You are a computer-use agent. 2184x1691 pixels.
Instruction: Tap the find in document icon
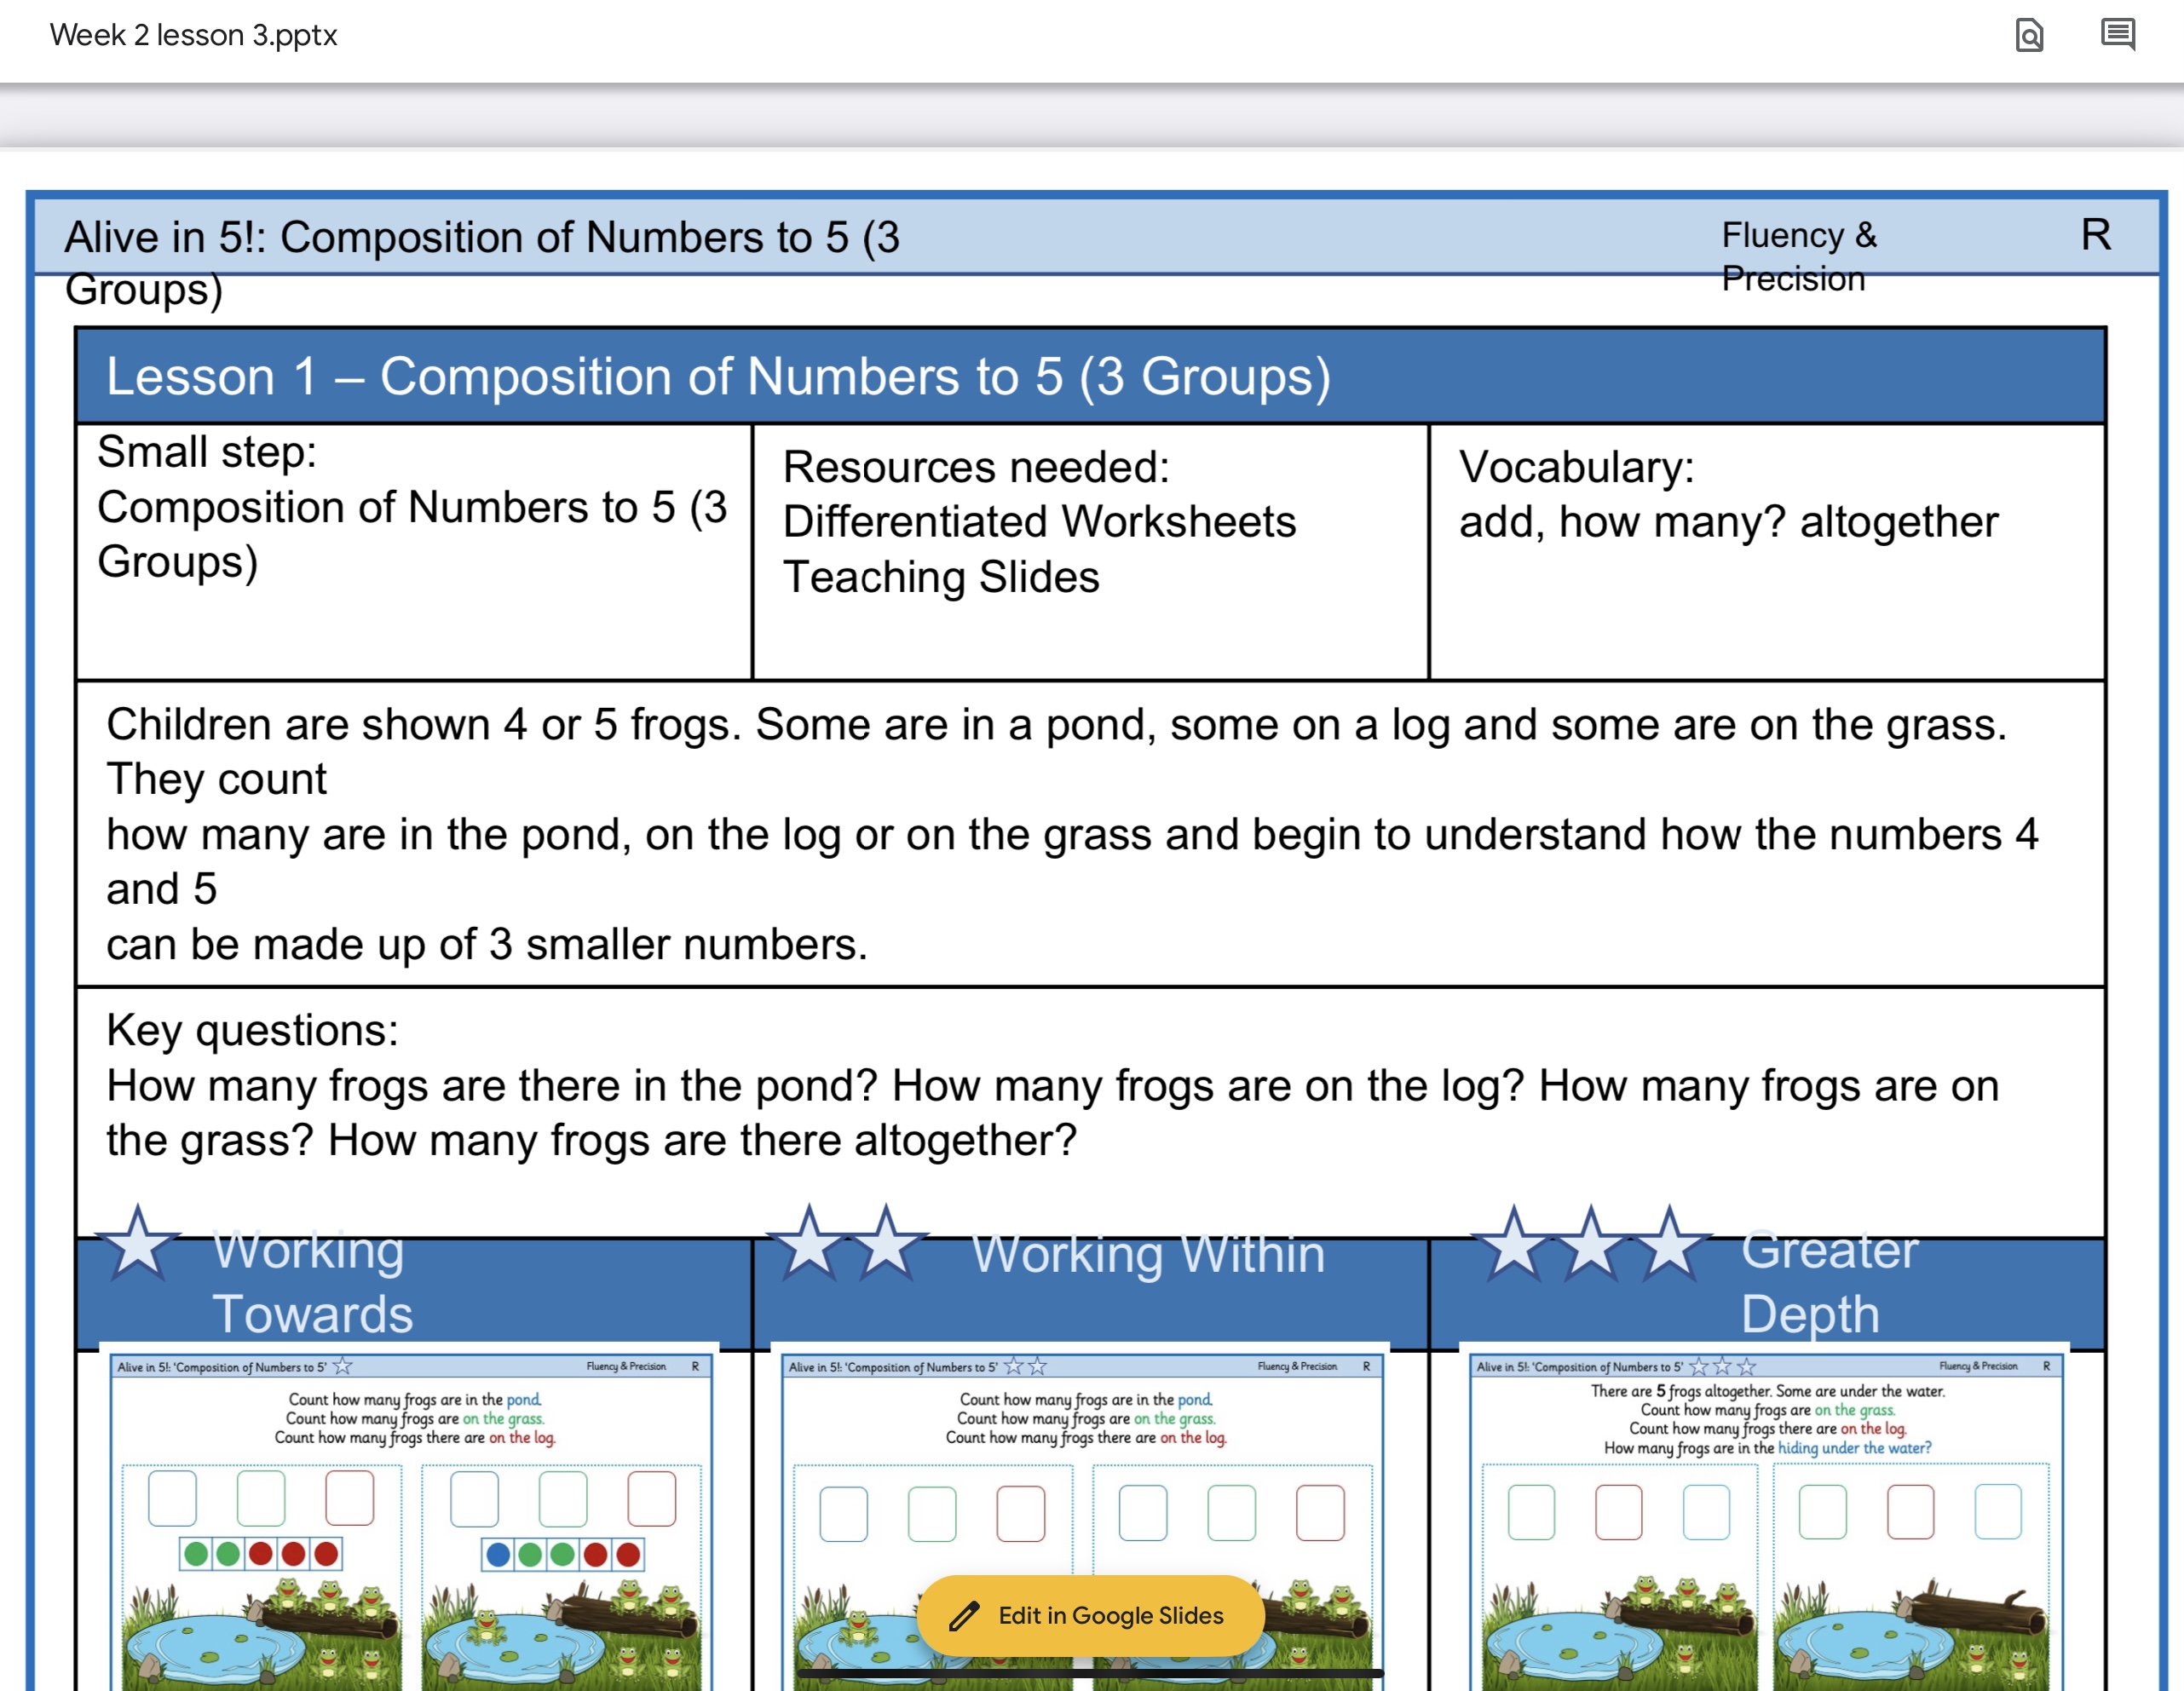[x=2029, y=35]
